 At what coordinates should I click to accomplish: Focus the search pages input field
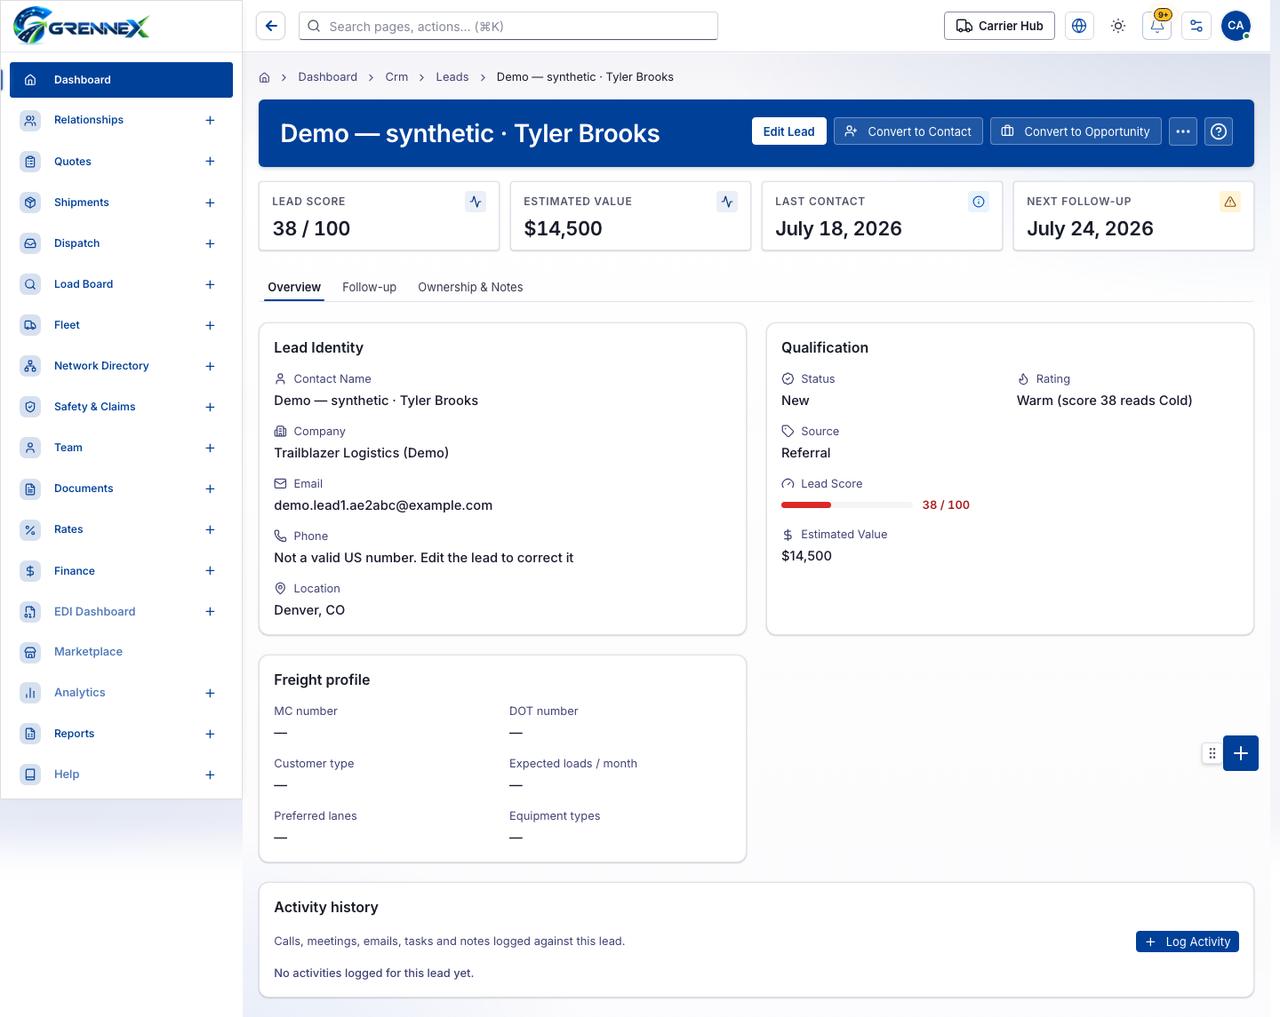[508, 26]
